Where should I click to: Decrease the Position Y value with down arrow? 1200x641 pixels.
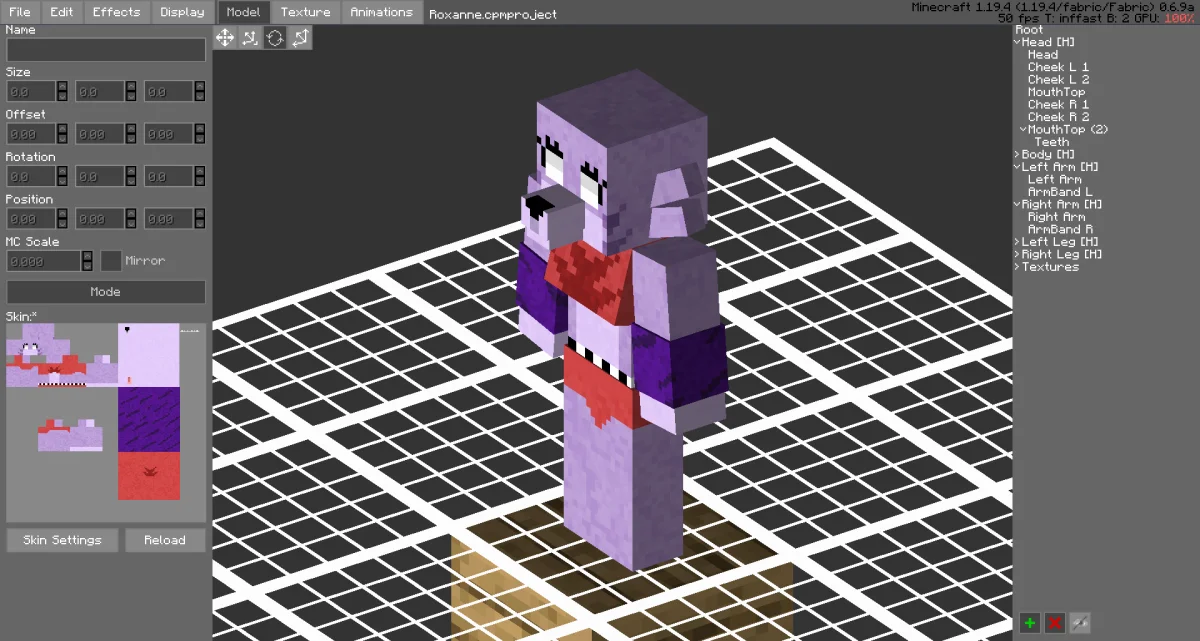click(130, 223)
